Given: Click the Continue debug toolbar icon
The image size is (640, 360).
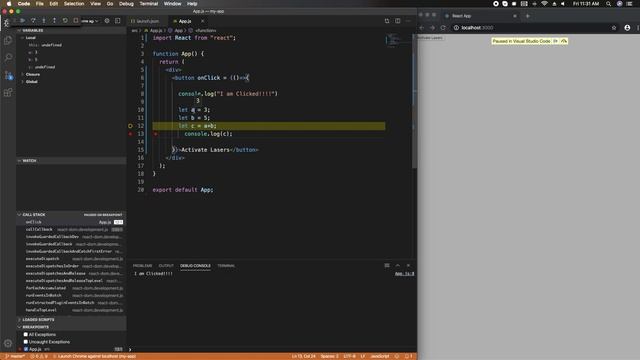Looking at the screenshot, I should point(22,20).
